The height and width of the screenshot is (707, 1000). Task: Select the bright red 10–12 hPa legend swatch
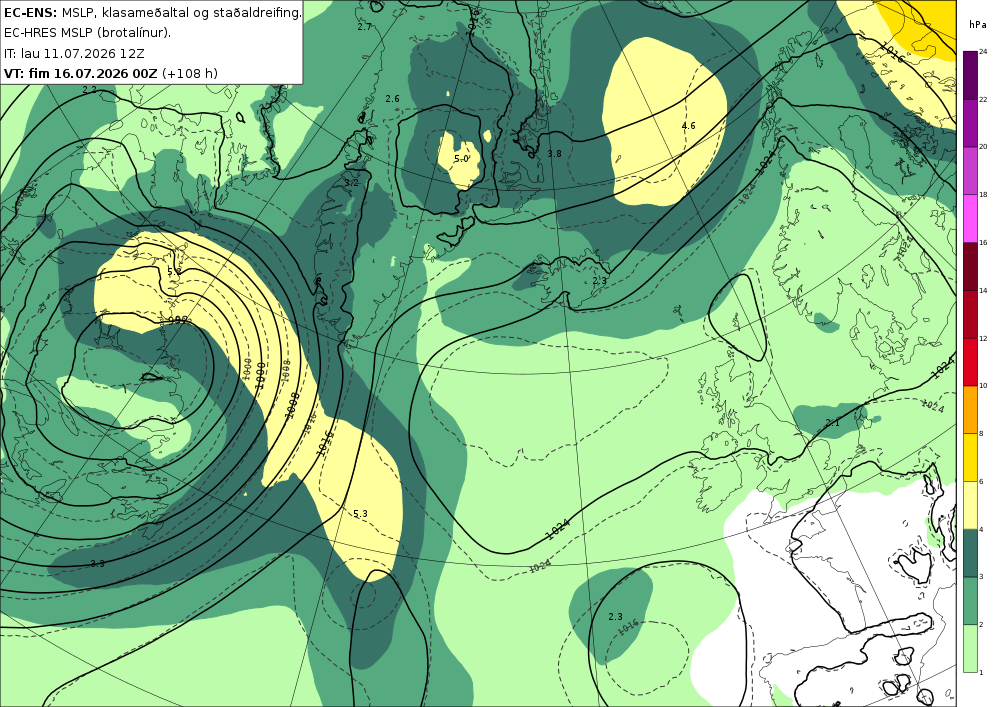pyautogui.click(x=970, y=362)
